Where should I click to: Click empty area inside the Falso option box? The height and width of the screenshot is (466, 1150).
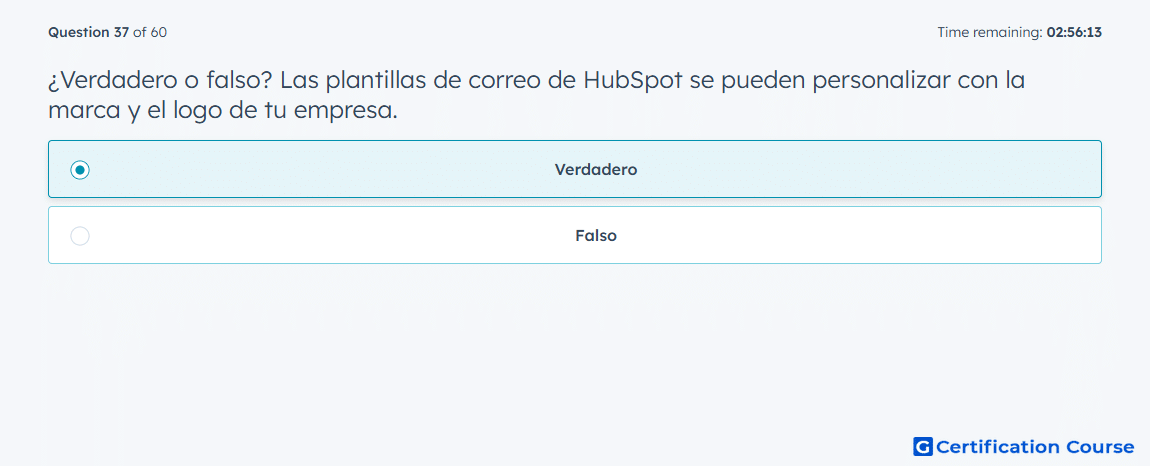[843, 236]
